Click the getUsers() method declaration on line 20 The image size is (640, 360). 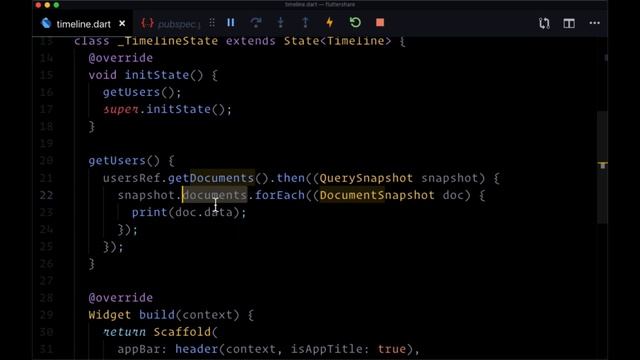(124, 160)
